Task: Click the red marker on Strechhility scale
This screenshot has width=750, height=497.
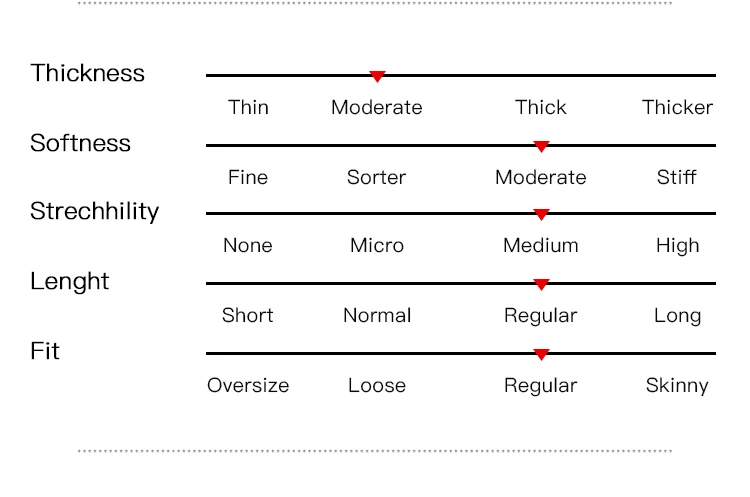Action: coord(541,214)
